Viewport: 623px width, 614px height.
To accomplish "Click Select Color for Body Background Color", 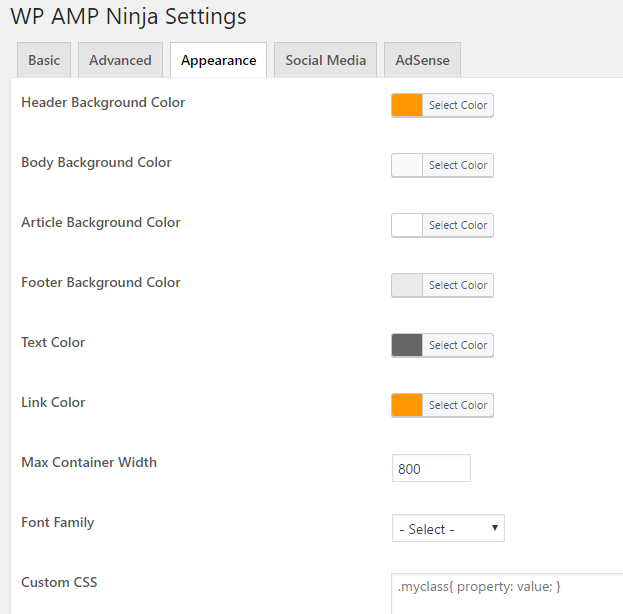I will pyautogui.click(x=458, y=165).
